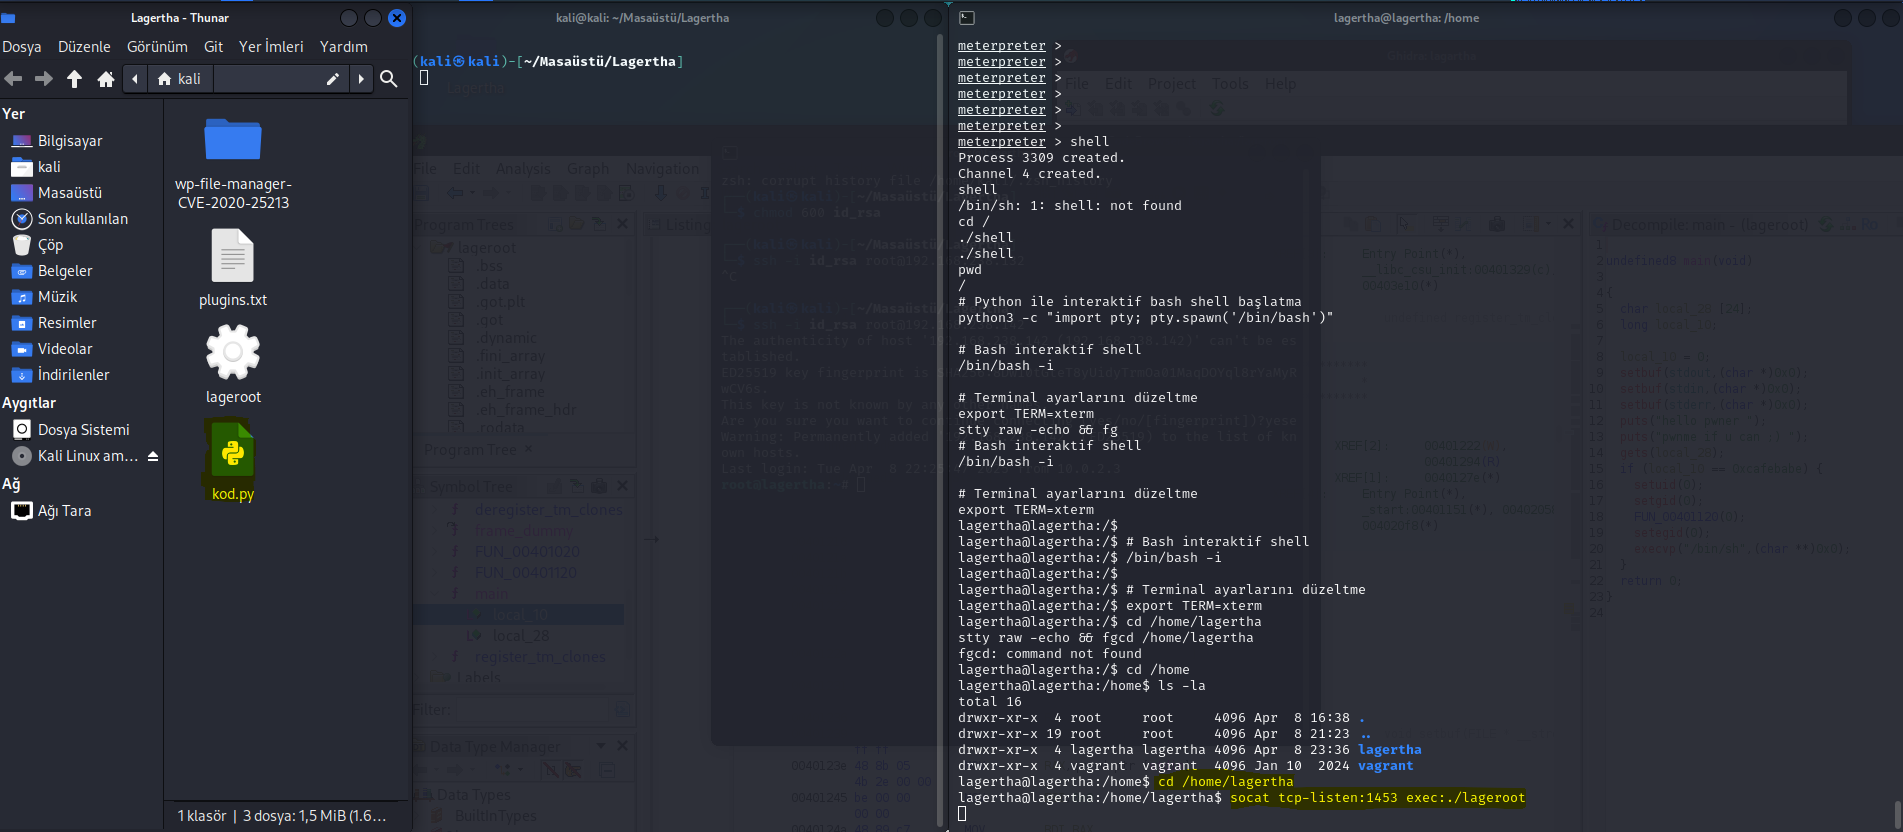Select the plugins.txt file
The width and height of the screenshot is (1903, 832).
click(233, 267)
